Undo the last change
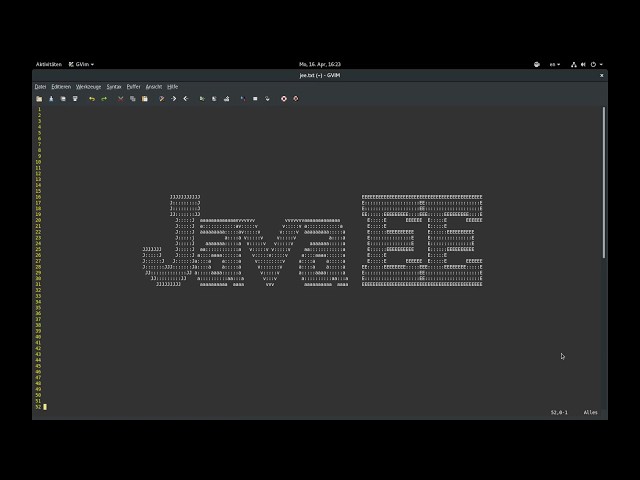This screenshot has width=640, height=480. (x=92, y=99)
